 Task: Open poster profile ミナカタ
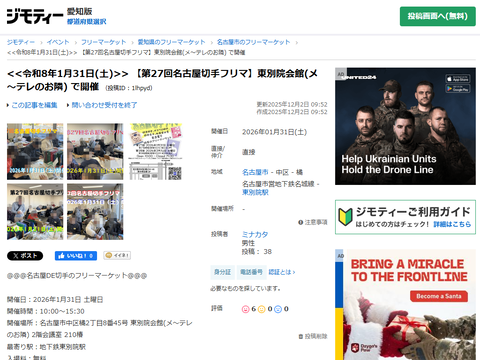click(255, 234)
